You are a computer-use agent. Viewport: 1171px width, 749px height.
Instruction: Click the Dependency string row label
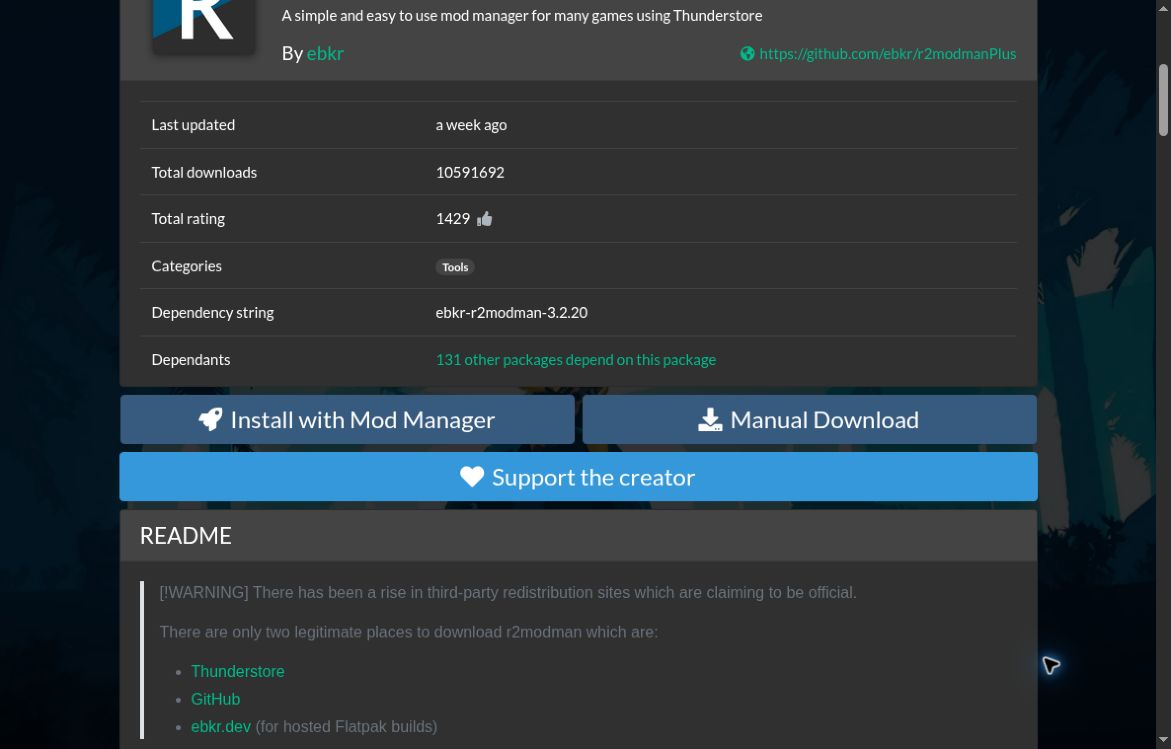coord(213,313)
